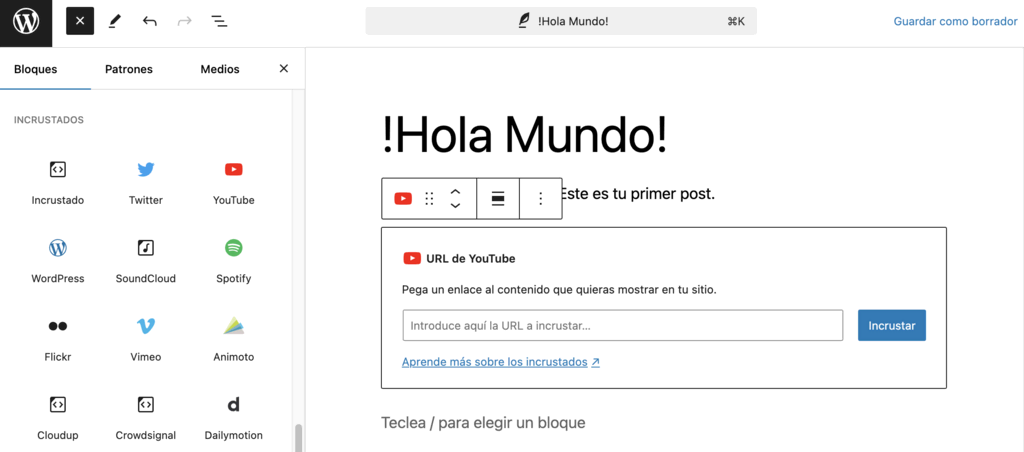Click Guardar como borrador

pos(954,21)
